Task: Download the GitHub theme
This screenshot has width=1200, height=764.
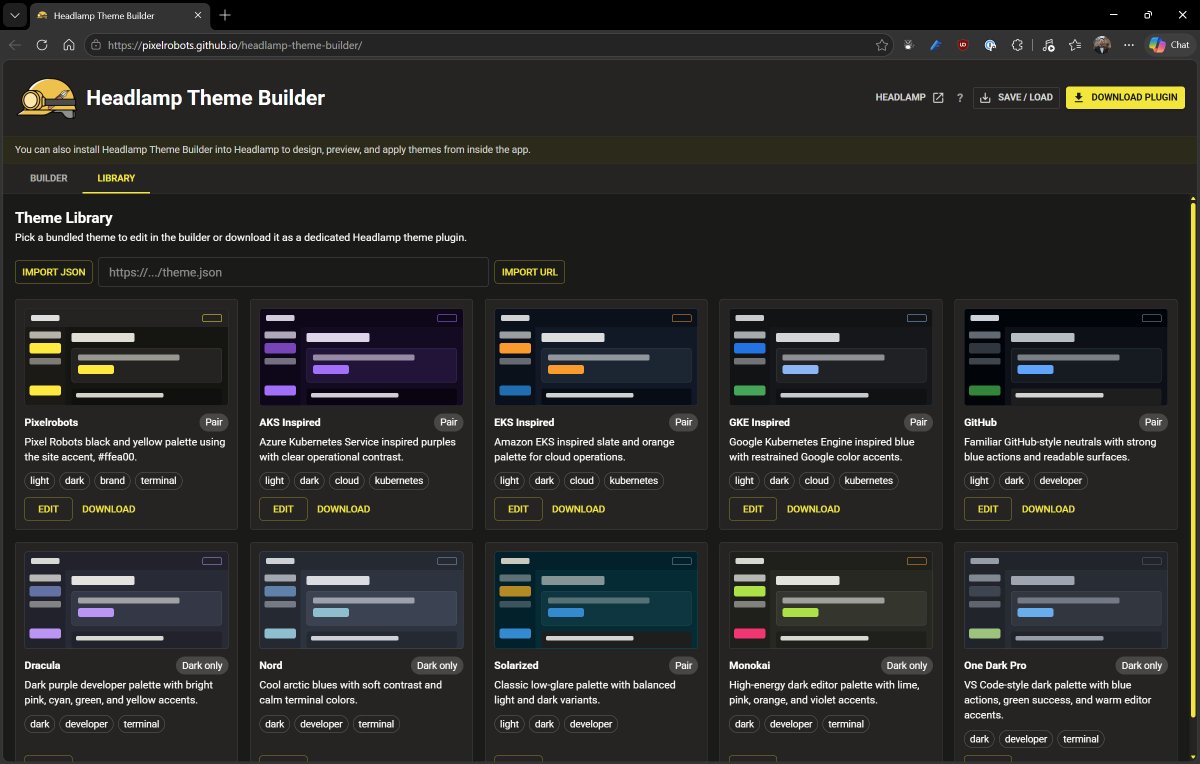Action: pos(1048,509)
